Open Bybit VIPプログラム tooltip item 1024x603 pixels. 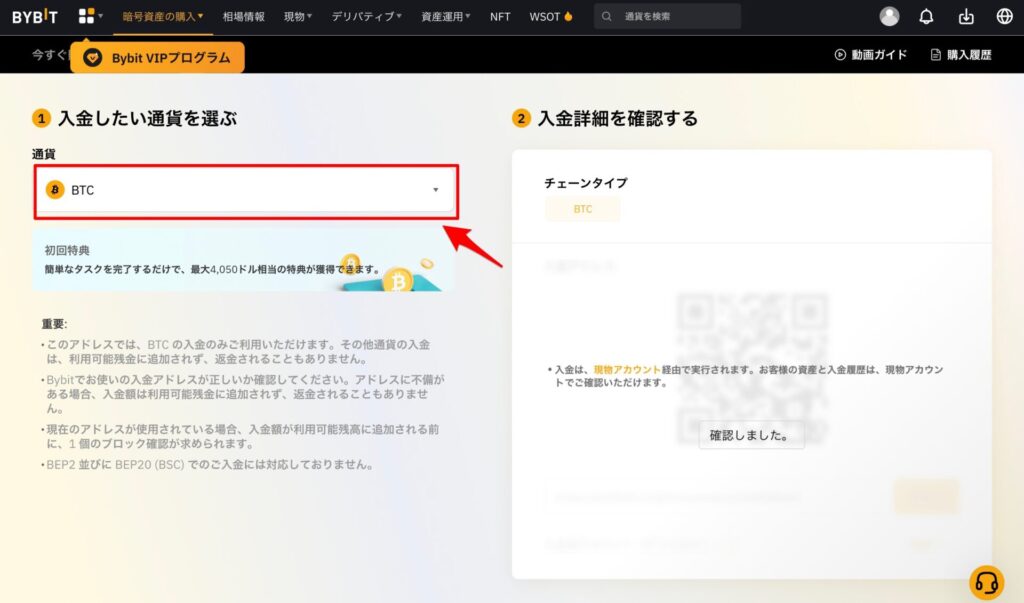coord(157,57)
